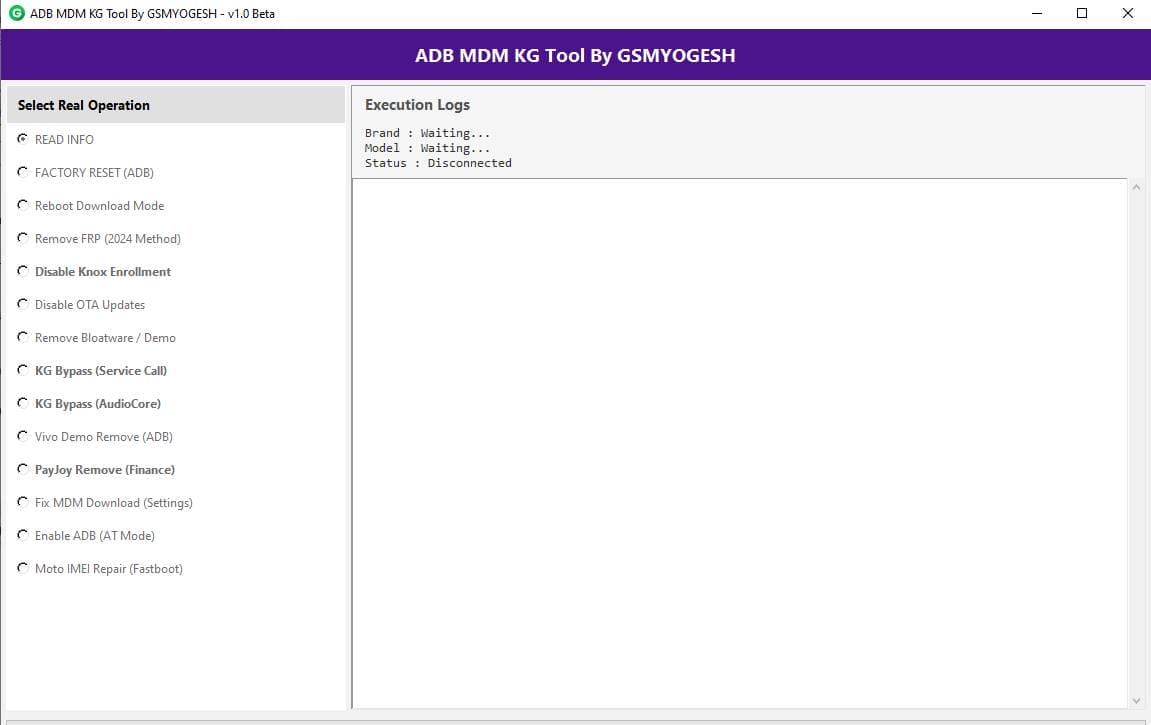The height and width of the screenshot is (725, 1151).
Task: Click the scroll-up arrow in logs panel
Action: click(x=1136, y=186)
